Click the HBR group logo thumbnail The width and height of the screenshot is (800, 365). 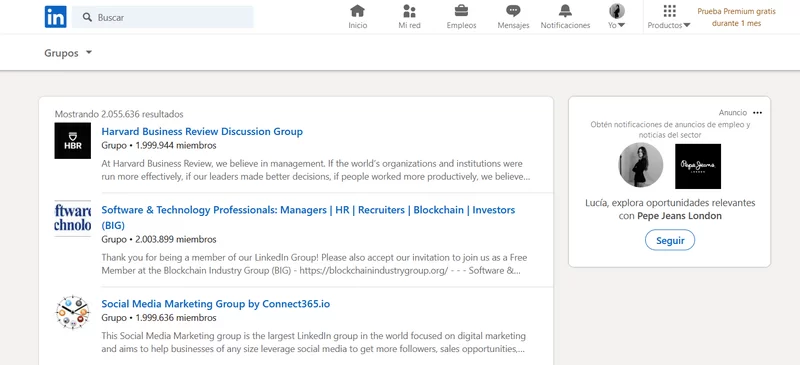pos(72,141)
